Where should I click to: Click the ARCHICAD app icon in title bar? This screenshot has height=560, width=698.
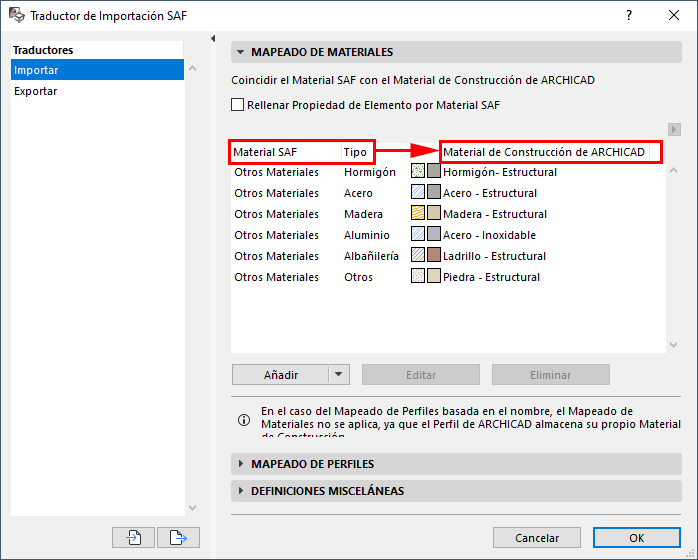17,15
